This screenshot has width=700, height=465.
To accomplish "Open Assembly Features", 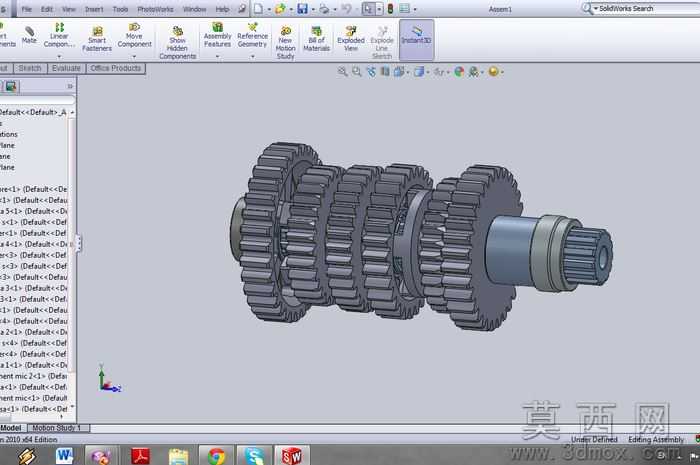I will pyautogui.click(x=217, y=35).
